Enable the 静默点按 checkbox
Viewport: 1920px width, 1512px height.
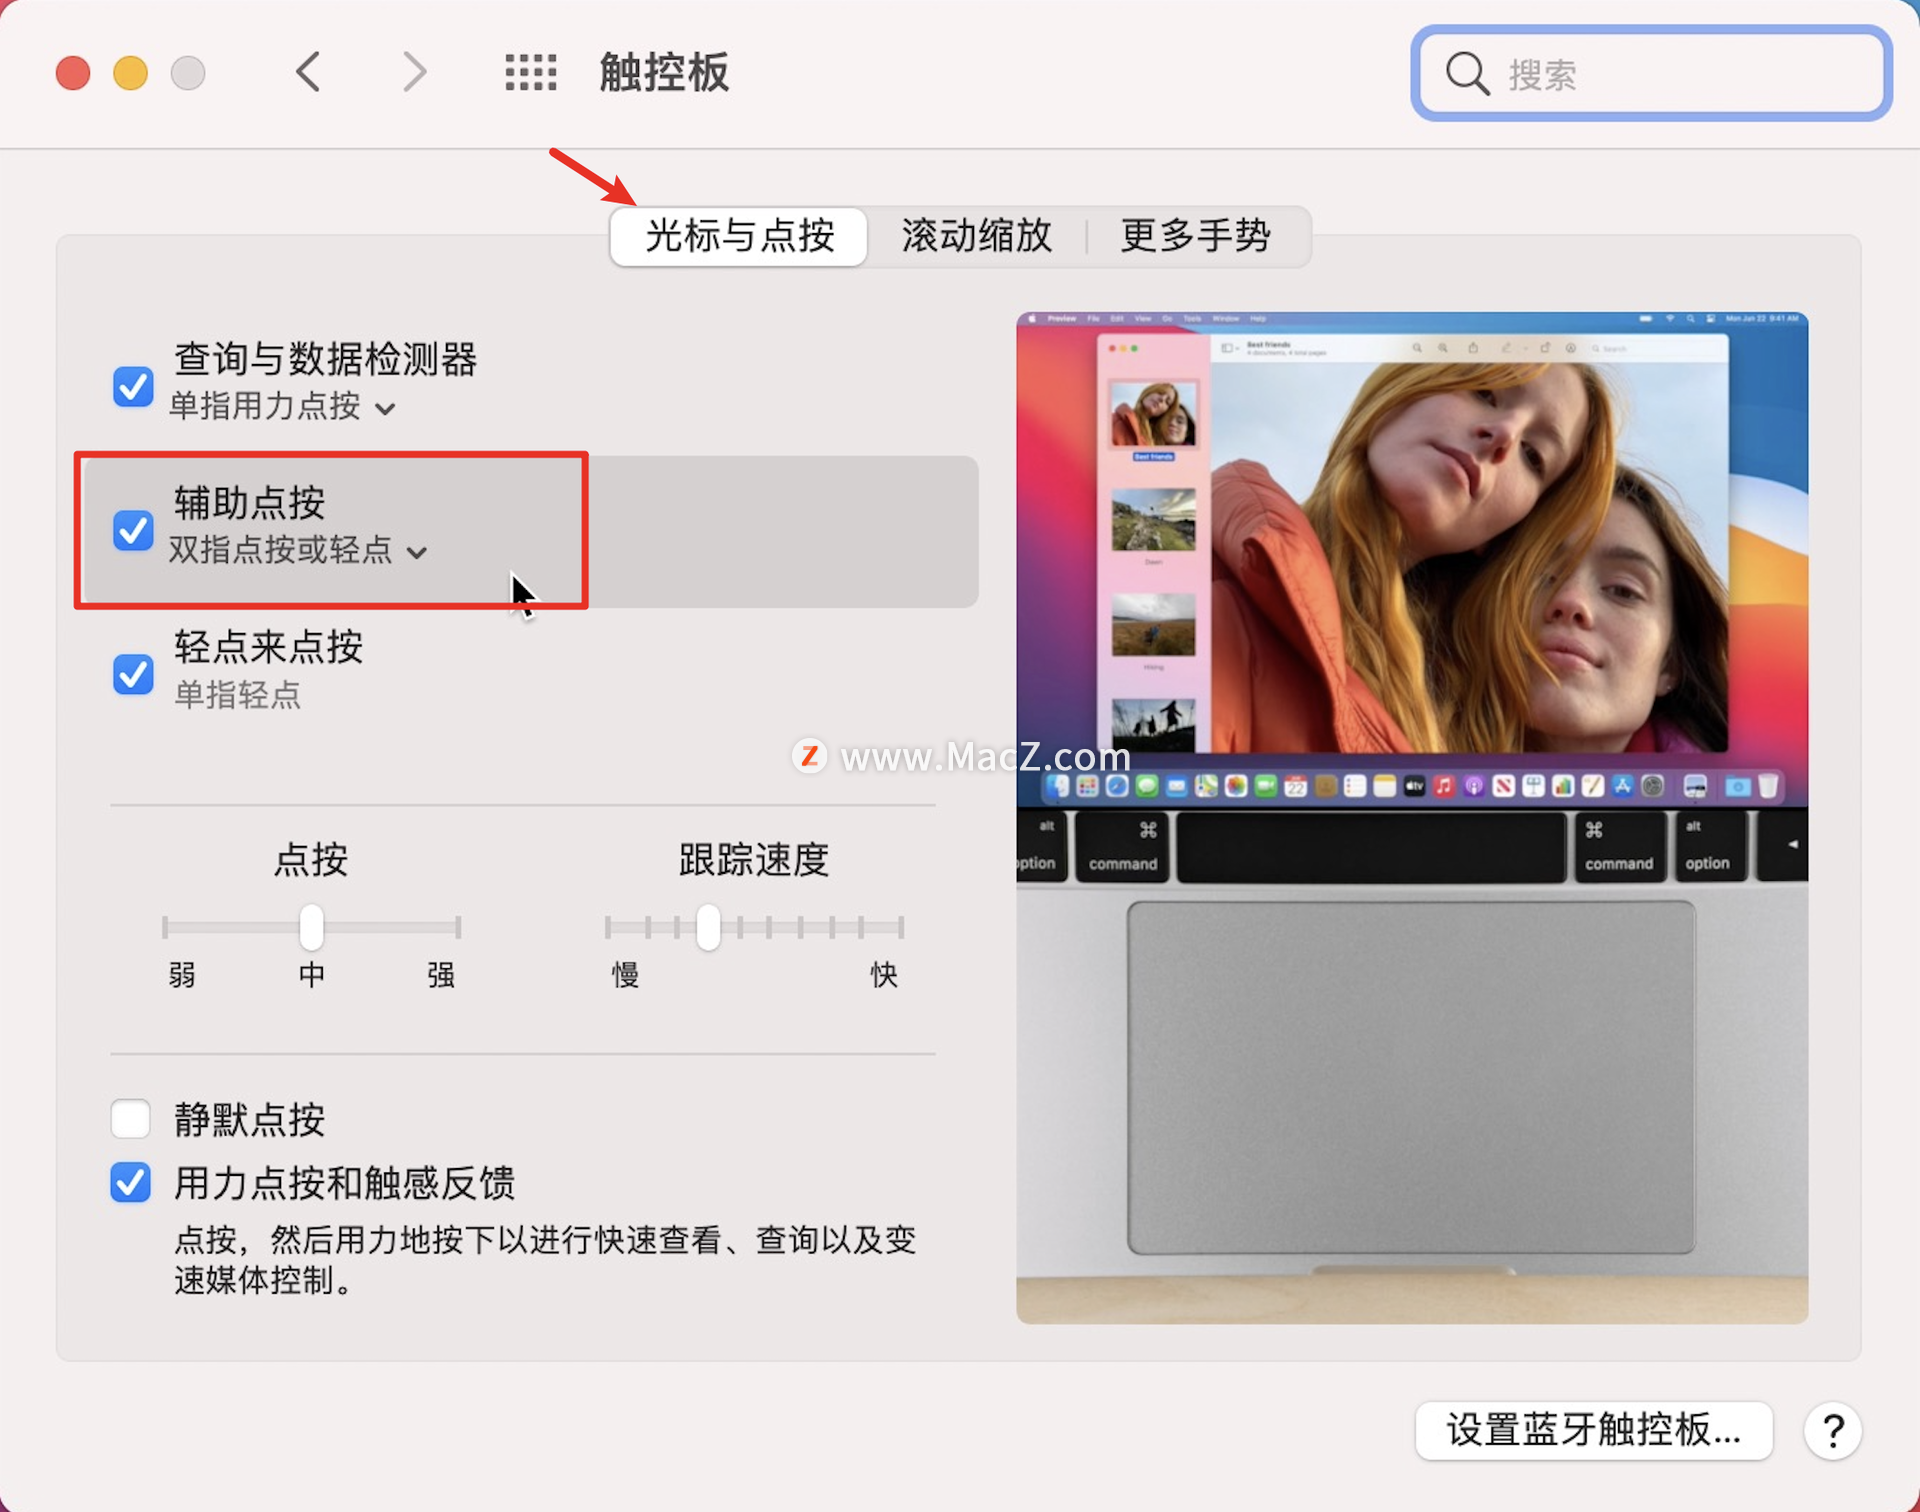(x=131, y=1119)
